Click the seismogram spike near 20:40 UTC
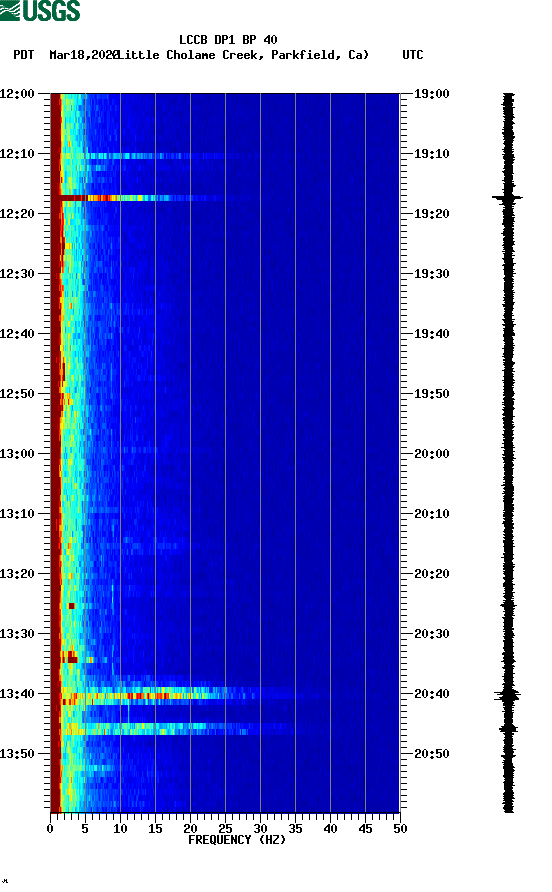 tap(508, 695)
